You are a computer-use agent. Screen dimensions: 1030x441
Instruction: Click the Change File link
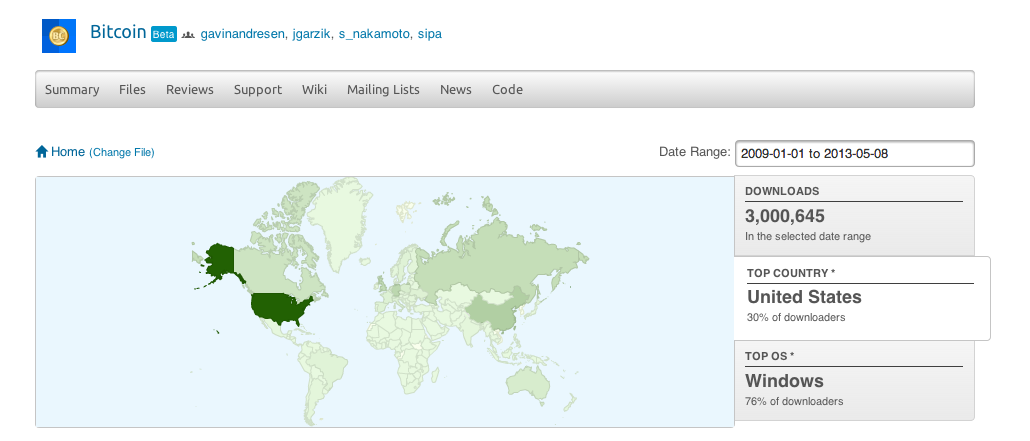coord(122,152)
